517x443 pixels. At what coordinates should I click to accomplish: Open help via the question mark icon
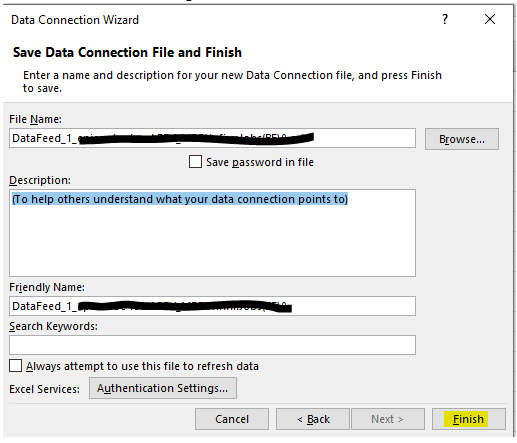tap(445, 19)
